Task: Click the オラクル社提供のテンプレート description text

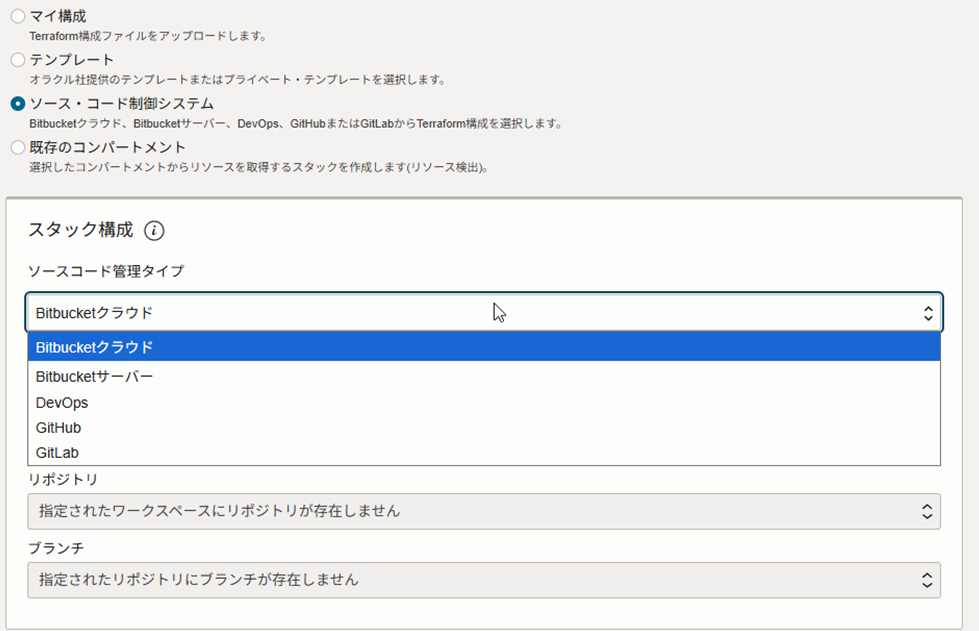Action: pos(238,80)
